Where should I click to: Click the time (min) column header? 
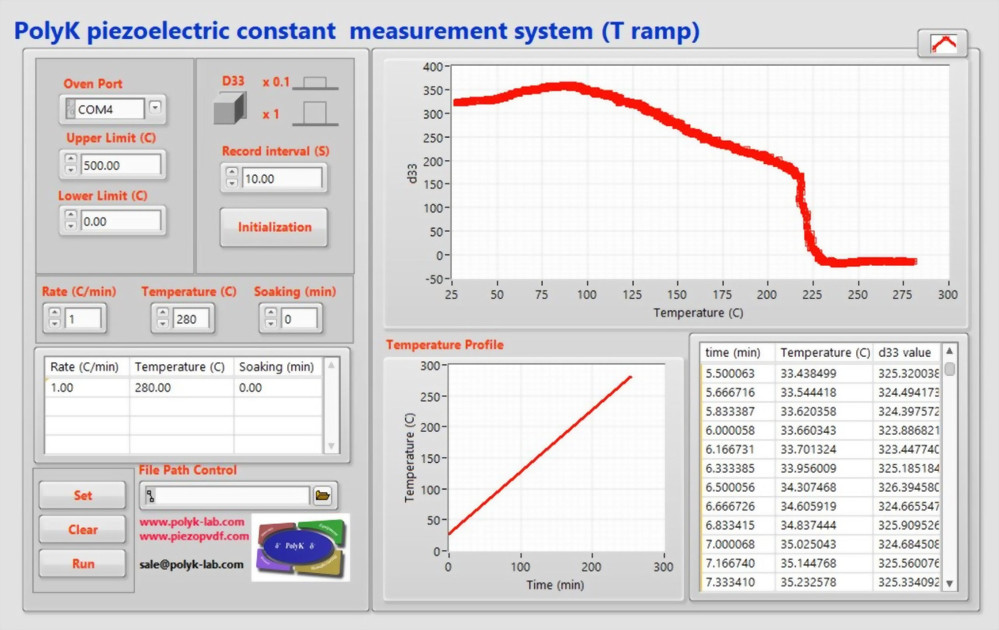click(x=738, y=352)
